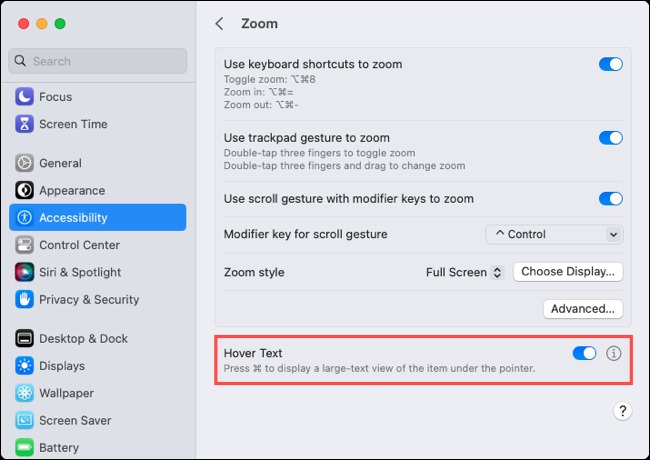Toggle scroll gesture with modifier keys switch
Viewport: 650px width, 460px height.
coord(611,199)
